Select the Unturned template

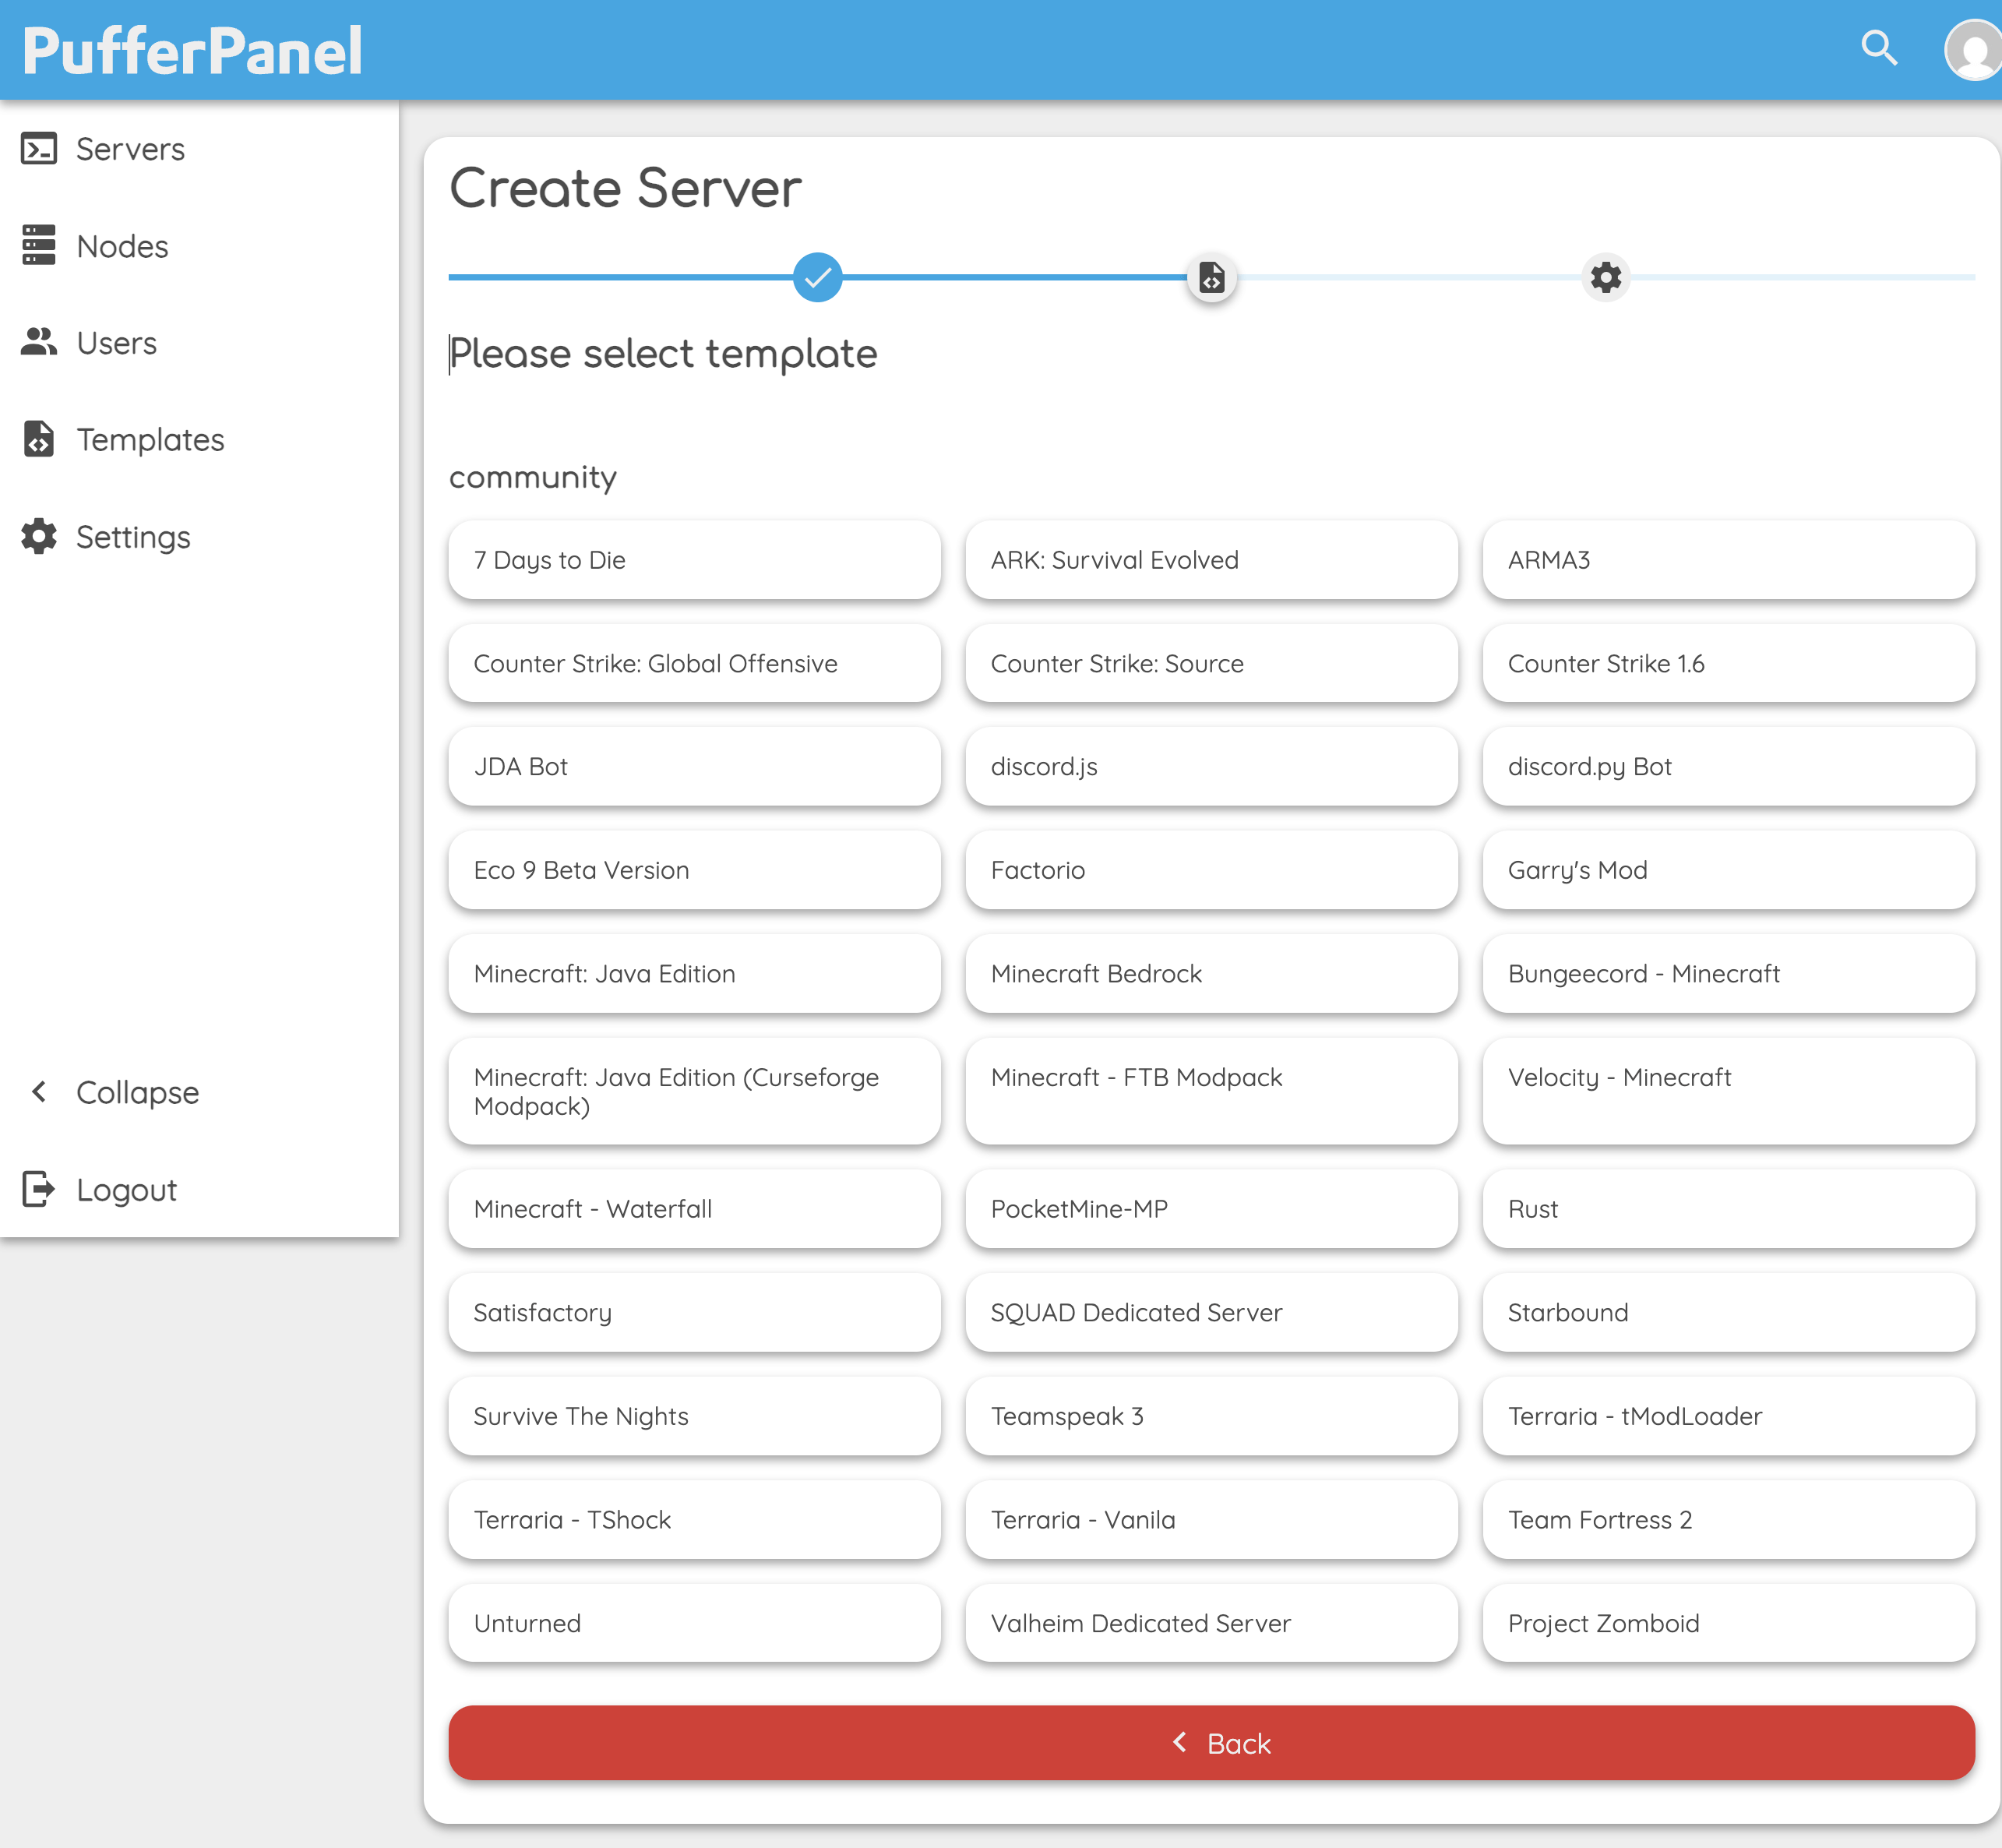694,1623
